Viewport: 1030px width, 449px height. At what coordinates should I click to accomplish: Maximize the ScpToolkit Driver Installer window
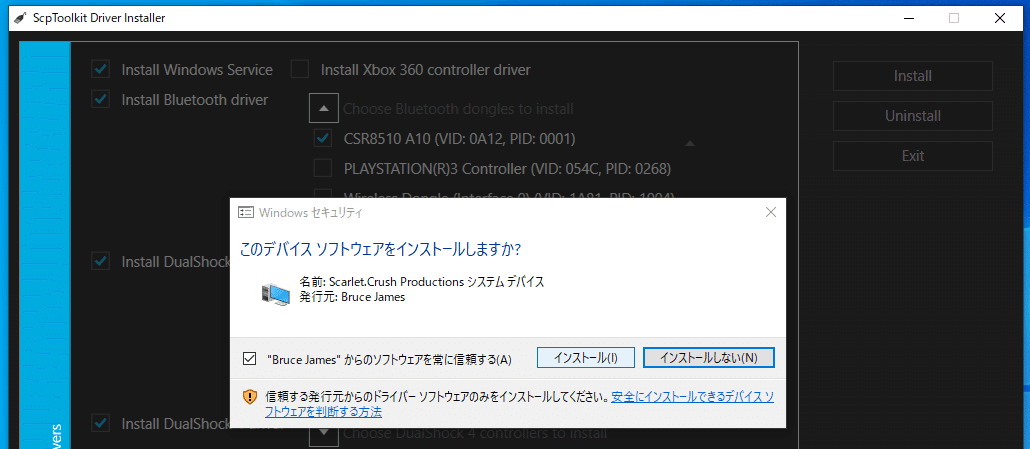coord(954,18)
